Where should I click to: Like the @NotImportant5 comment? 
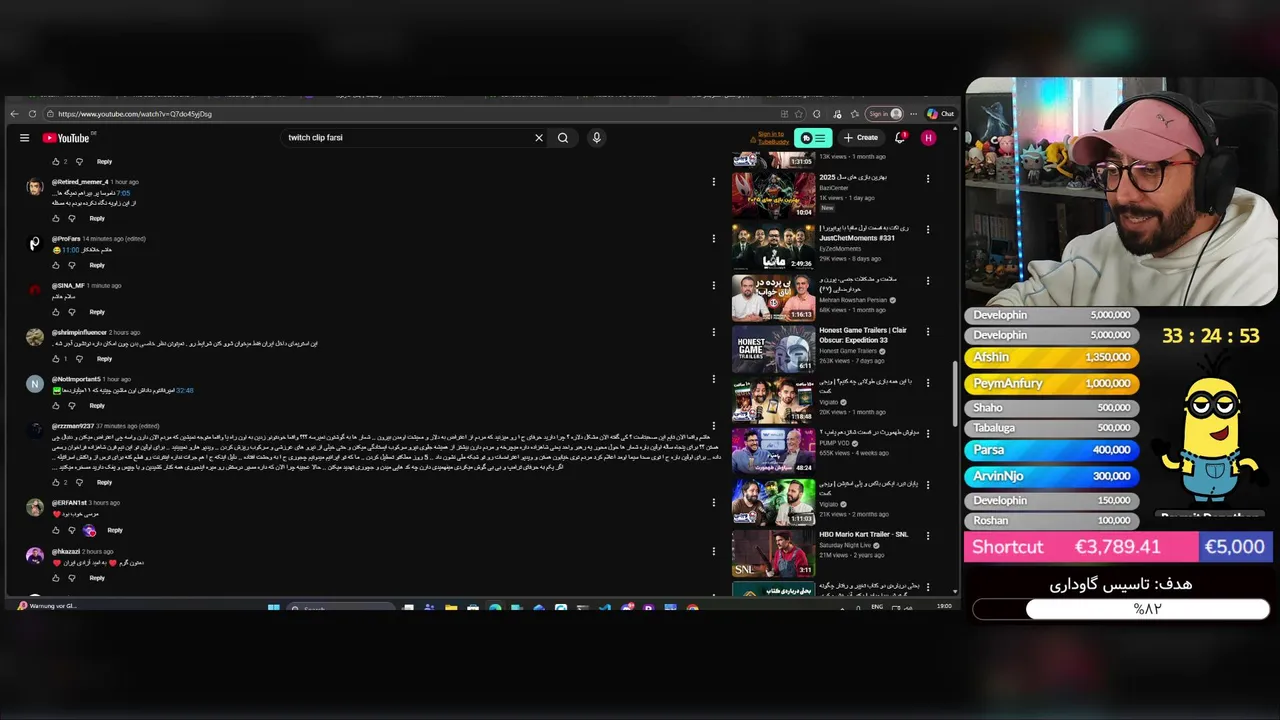[56, 405]
